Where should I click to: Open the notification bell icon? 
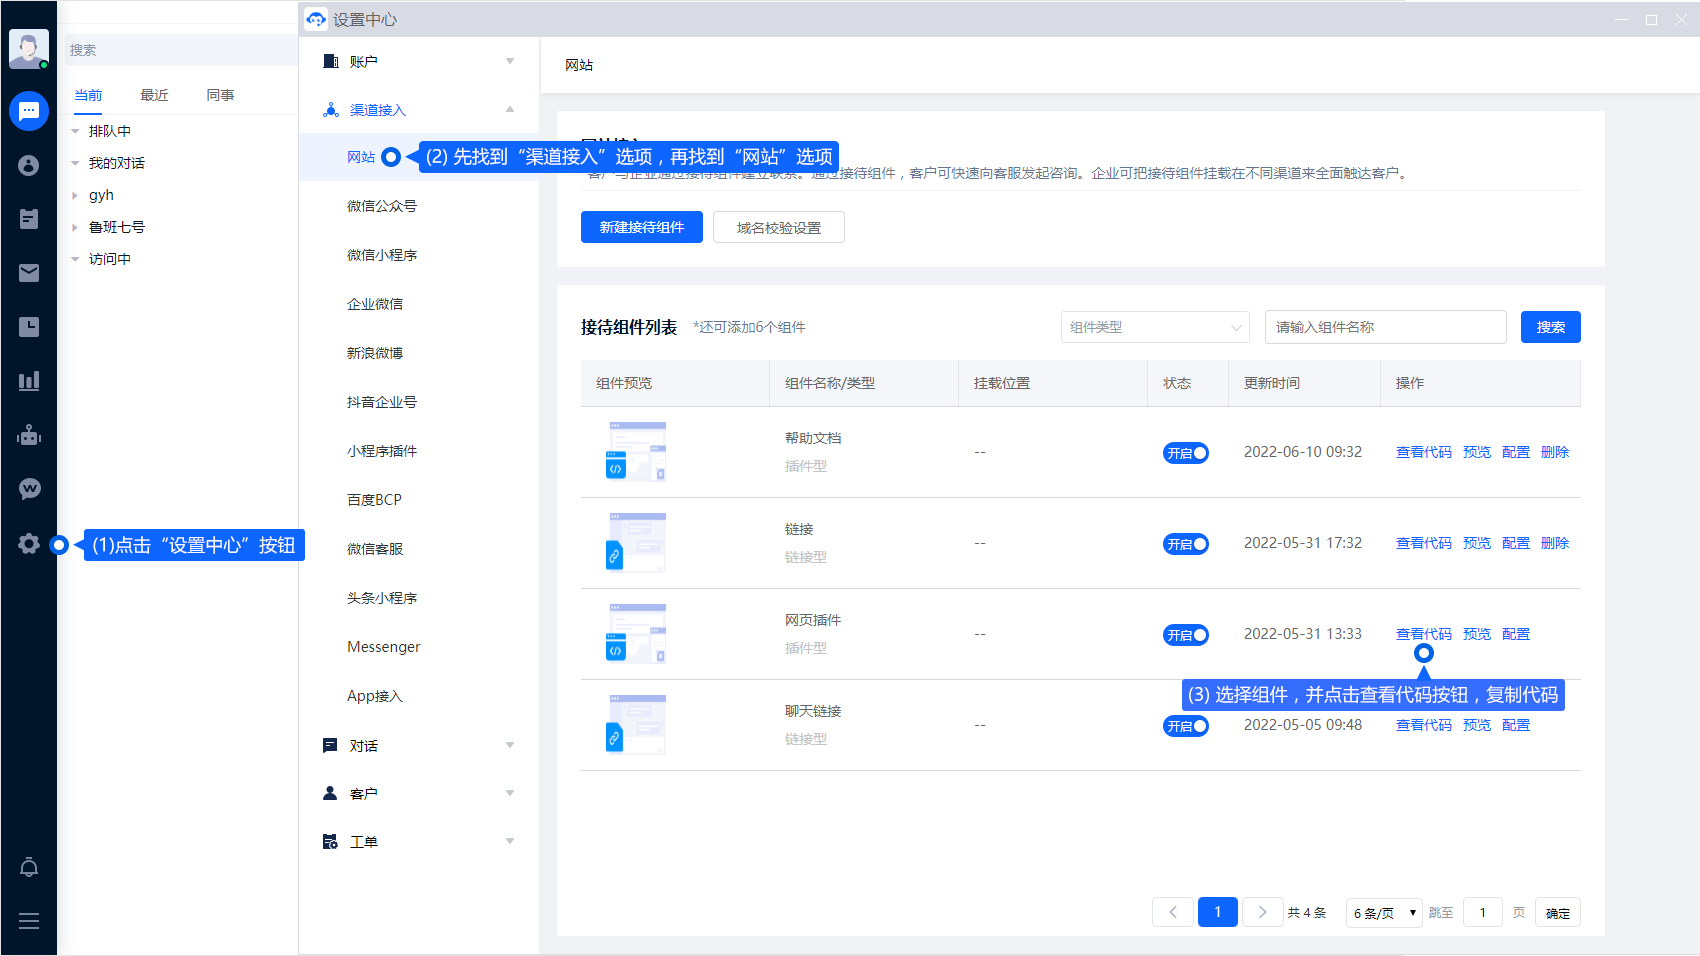[29, 867]
